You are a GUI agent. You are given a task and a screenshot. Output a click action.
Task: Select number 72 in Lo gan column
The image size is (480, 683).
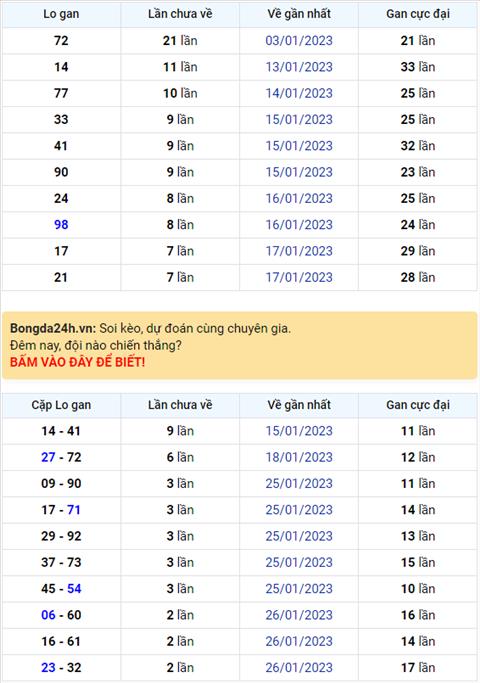tap(61, 41)
